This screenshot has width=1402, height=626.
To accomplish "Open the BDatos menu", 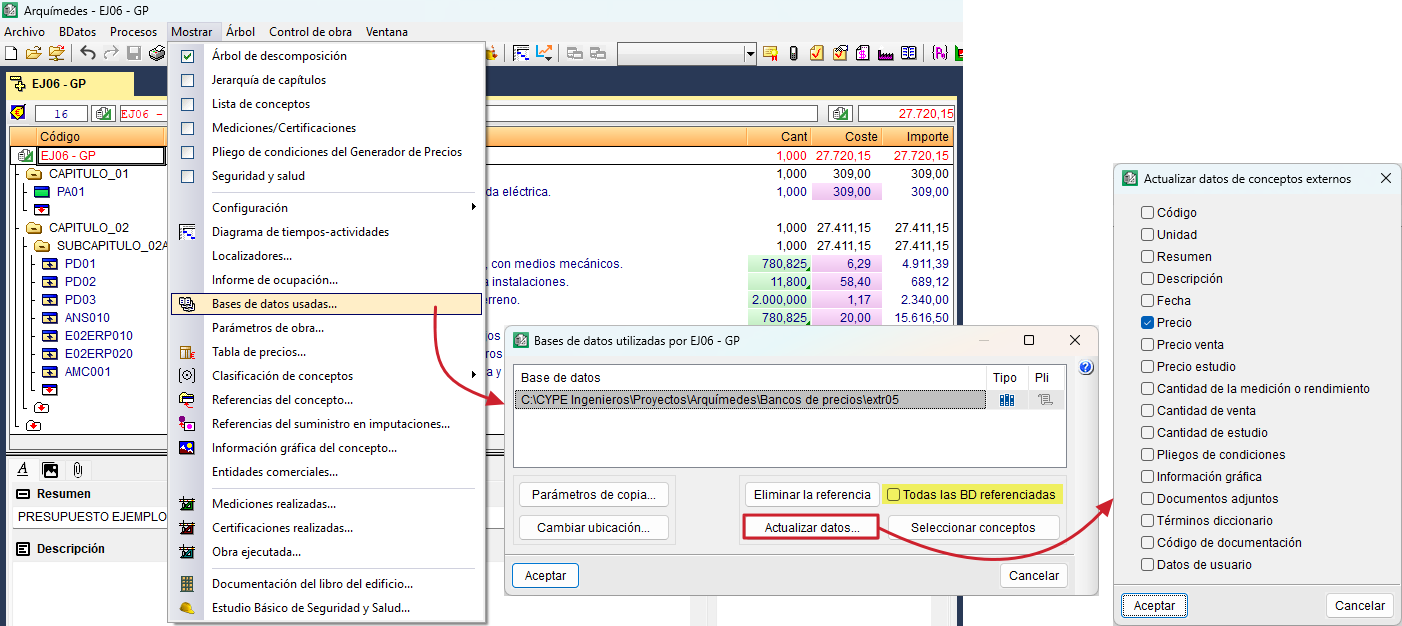I will [77, 32].
